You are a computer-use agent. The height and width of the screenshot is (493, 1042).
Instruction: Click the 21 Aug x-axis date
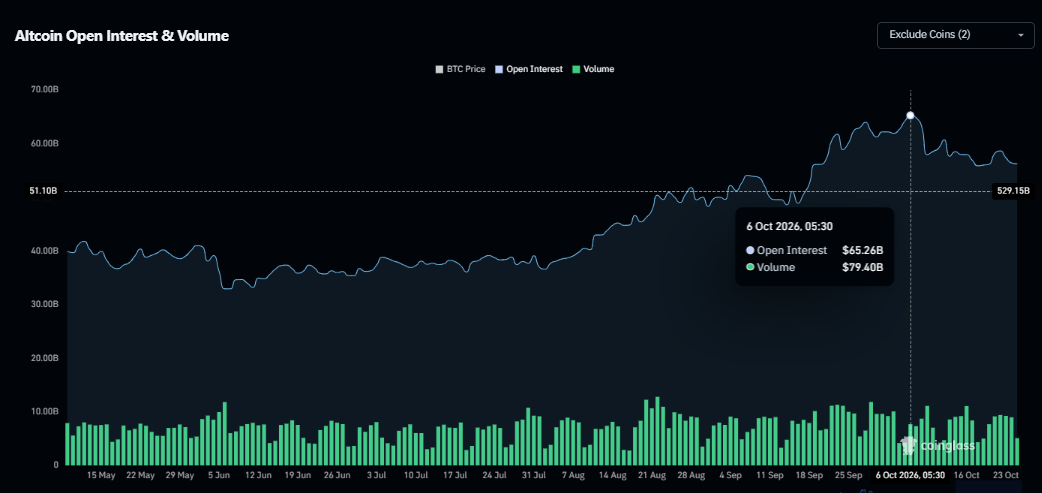coord(652,476)
